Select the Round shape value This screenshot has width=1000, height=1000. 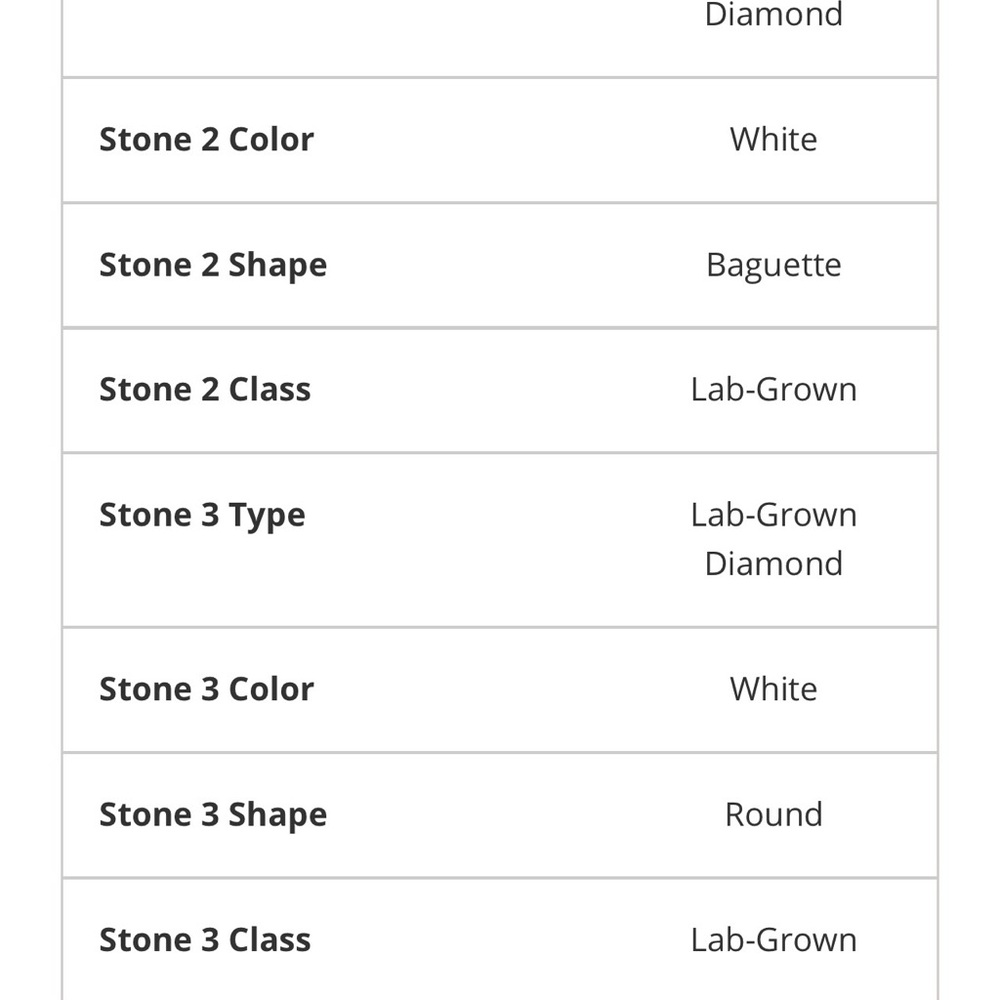773,815
